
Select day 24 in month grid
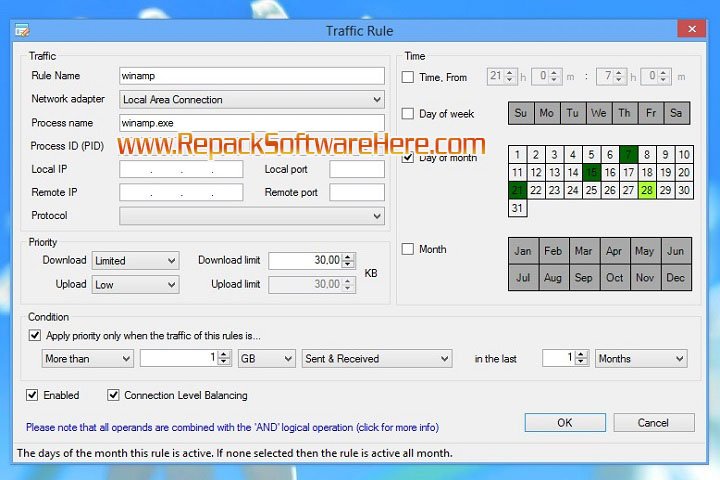point(573,190)
